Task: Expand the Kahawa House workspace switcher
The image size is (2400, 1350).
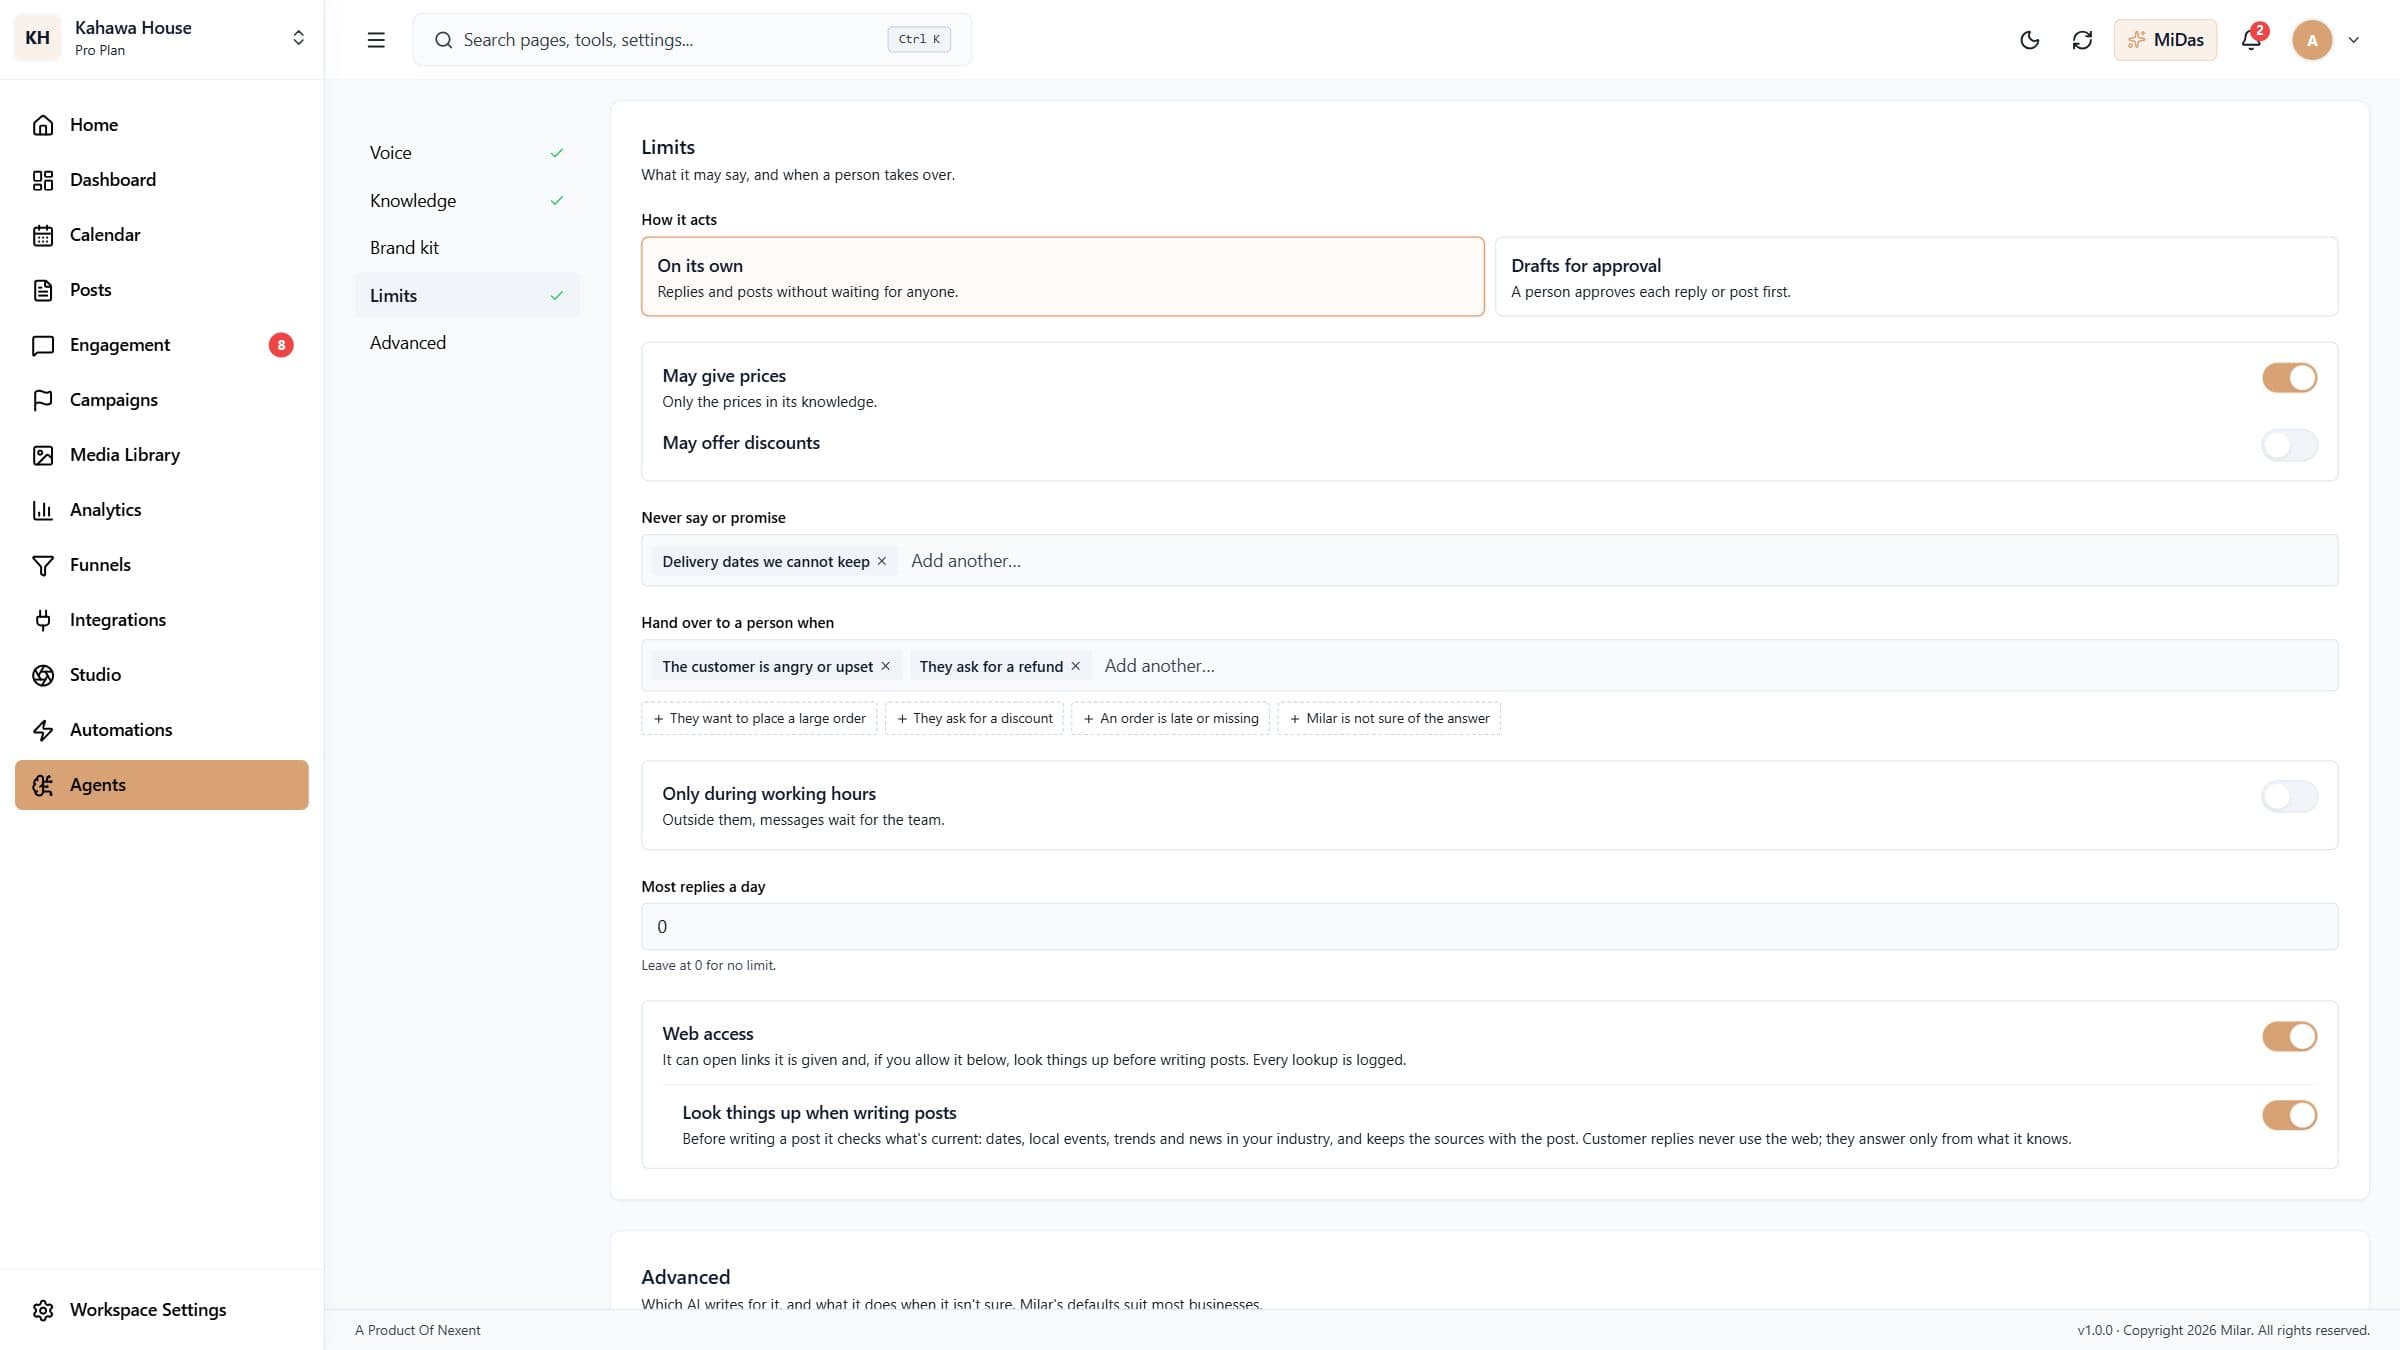Action: pyautogui.click(x=161, y=38)
